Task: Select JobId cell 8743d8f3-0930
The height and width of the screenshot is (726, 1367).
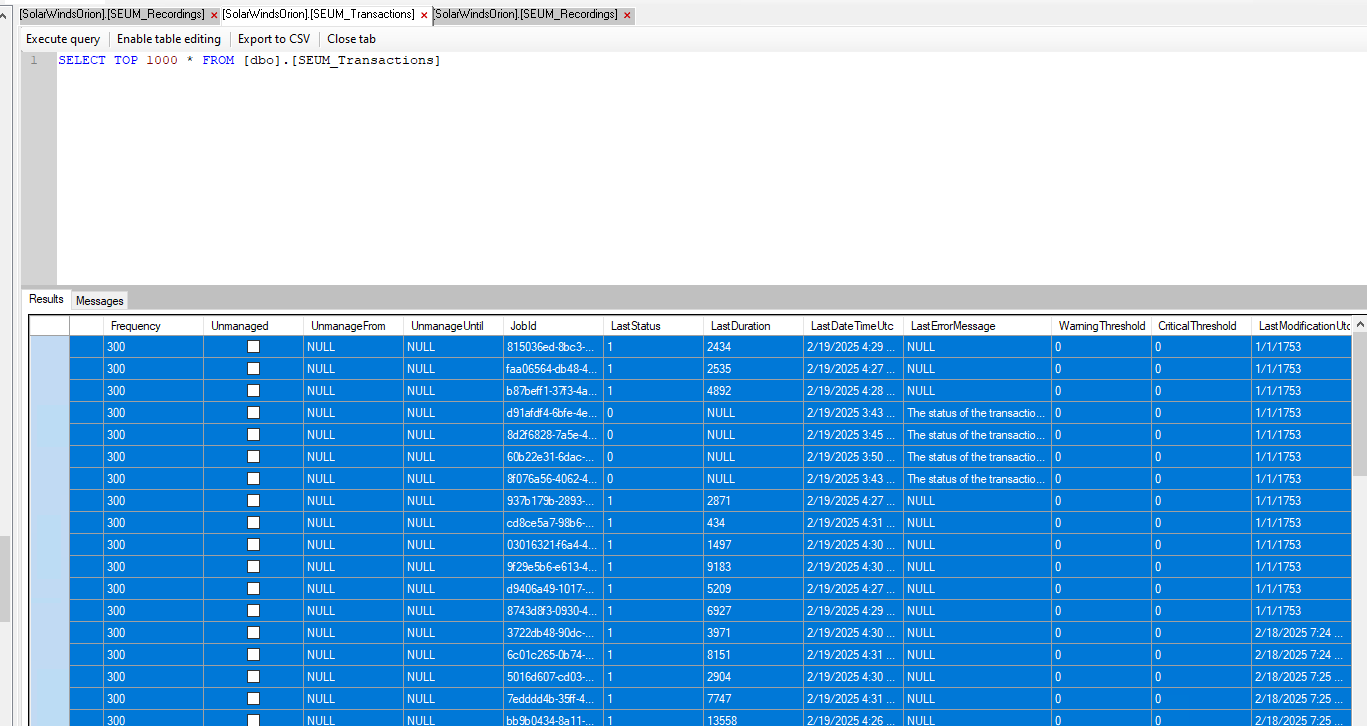Action: pos(553,611)
